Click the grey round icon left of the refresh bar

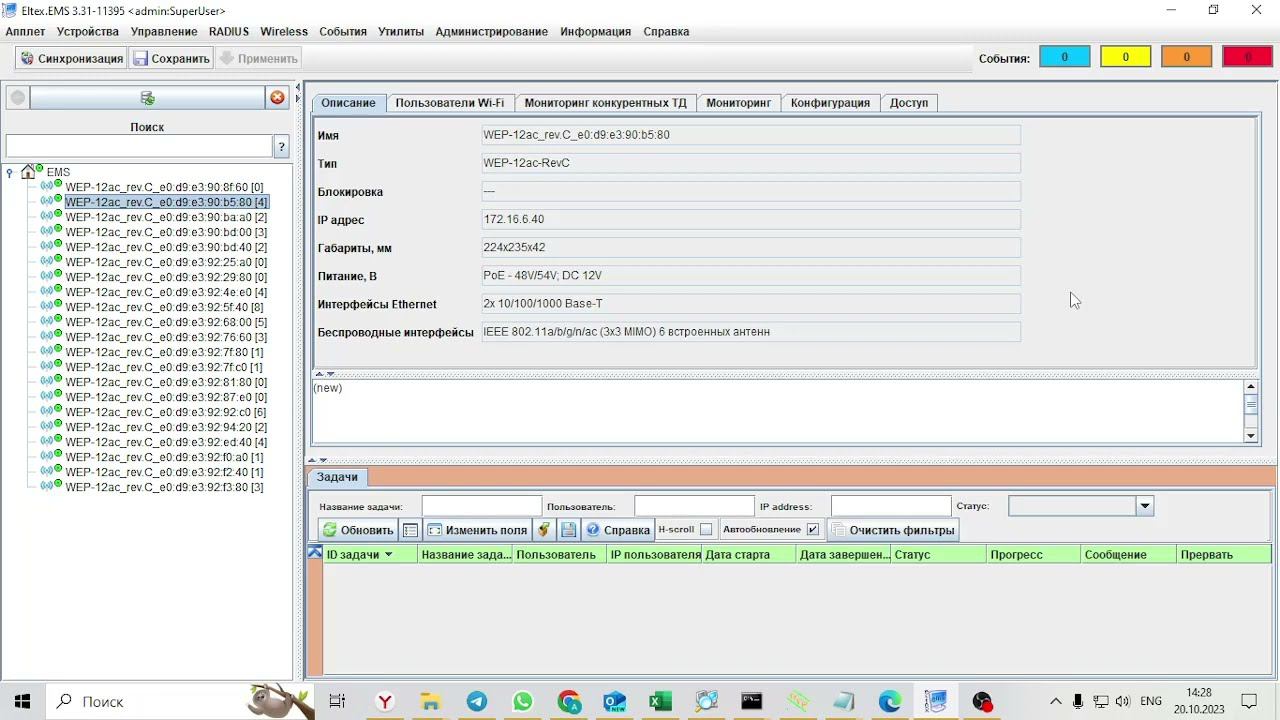[17, 97]
